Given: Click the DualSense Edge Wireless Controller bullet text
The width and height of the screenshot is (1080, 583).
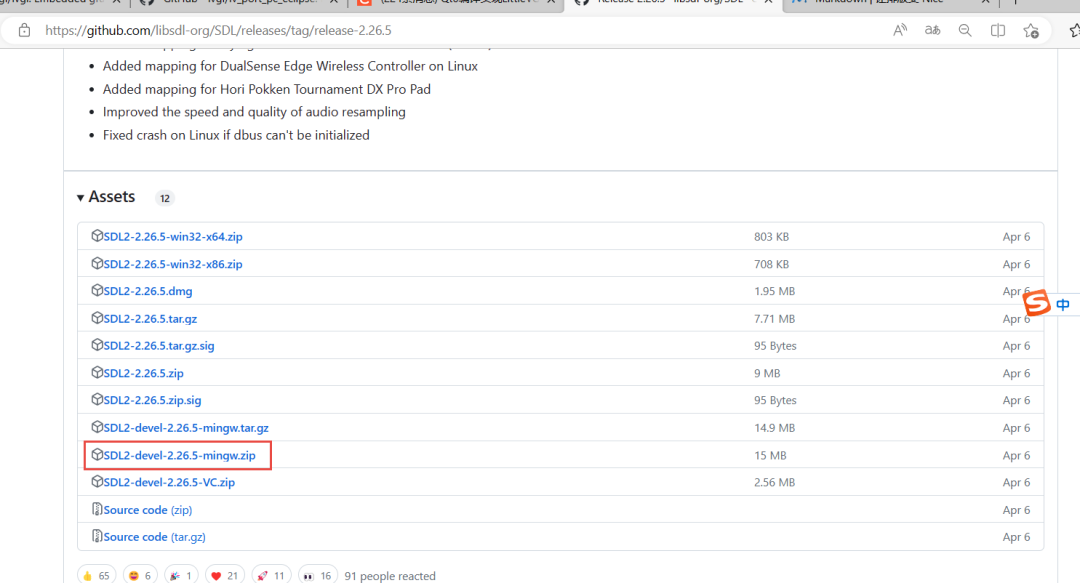Looking at the screenshot, I should tap(290, 66).
